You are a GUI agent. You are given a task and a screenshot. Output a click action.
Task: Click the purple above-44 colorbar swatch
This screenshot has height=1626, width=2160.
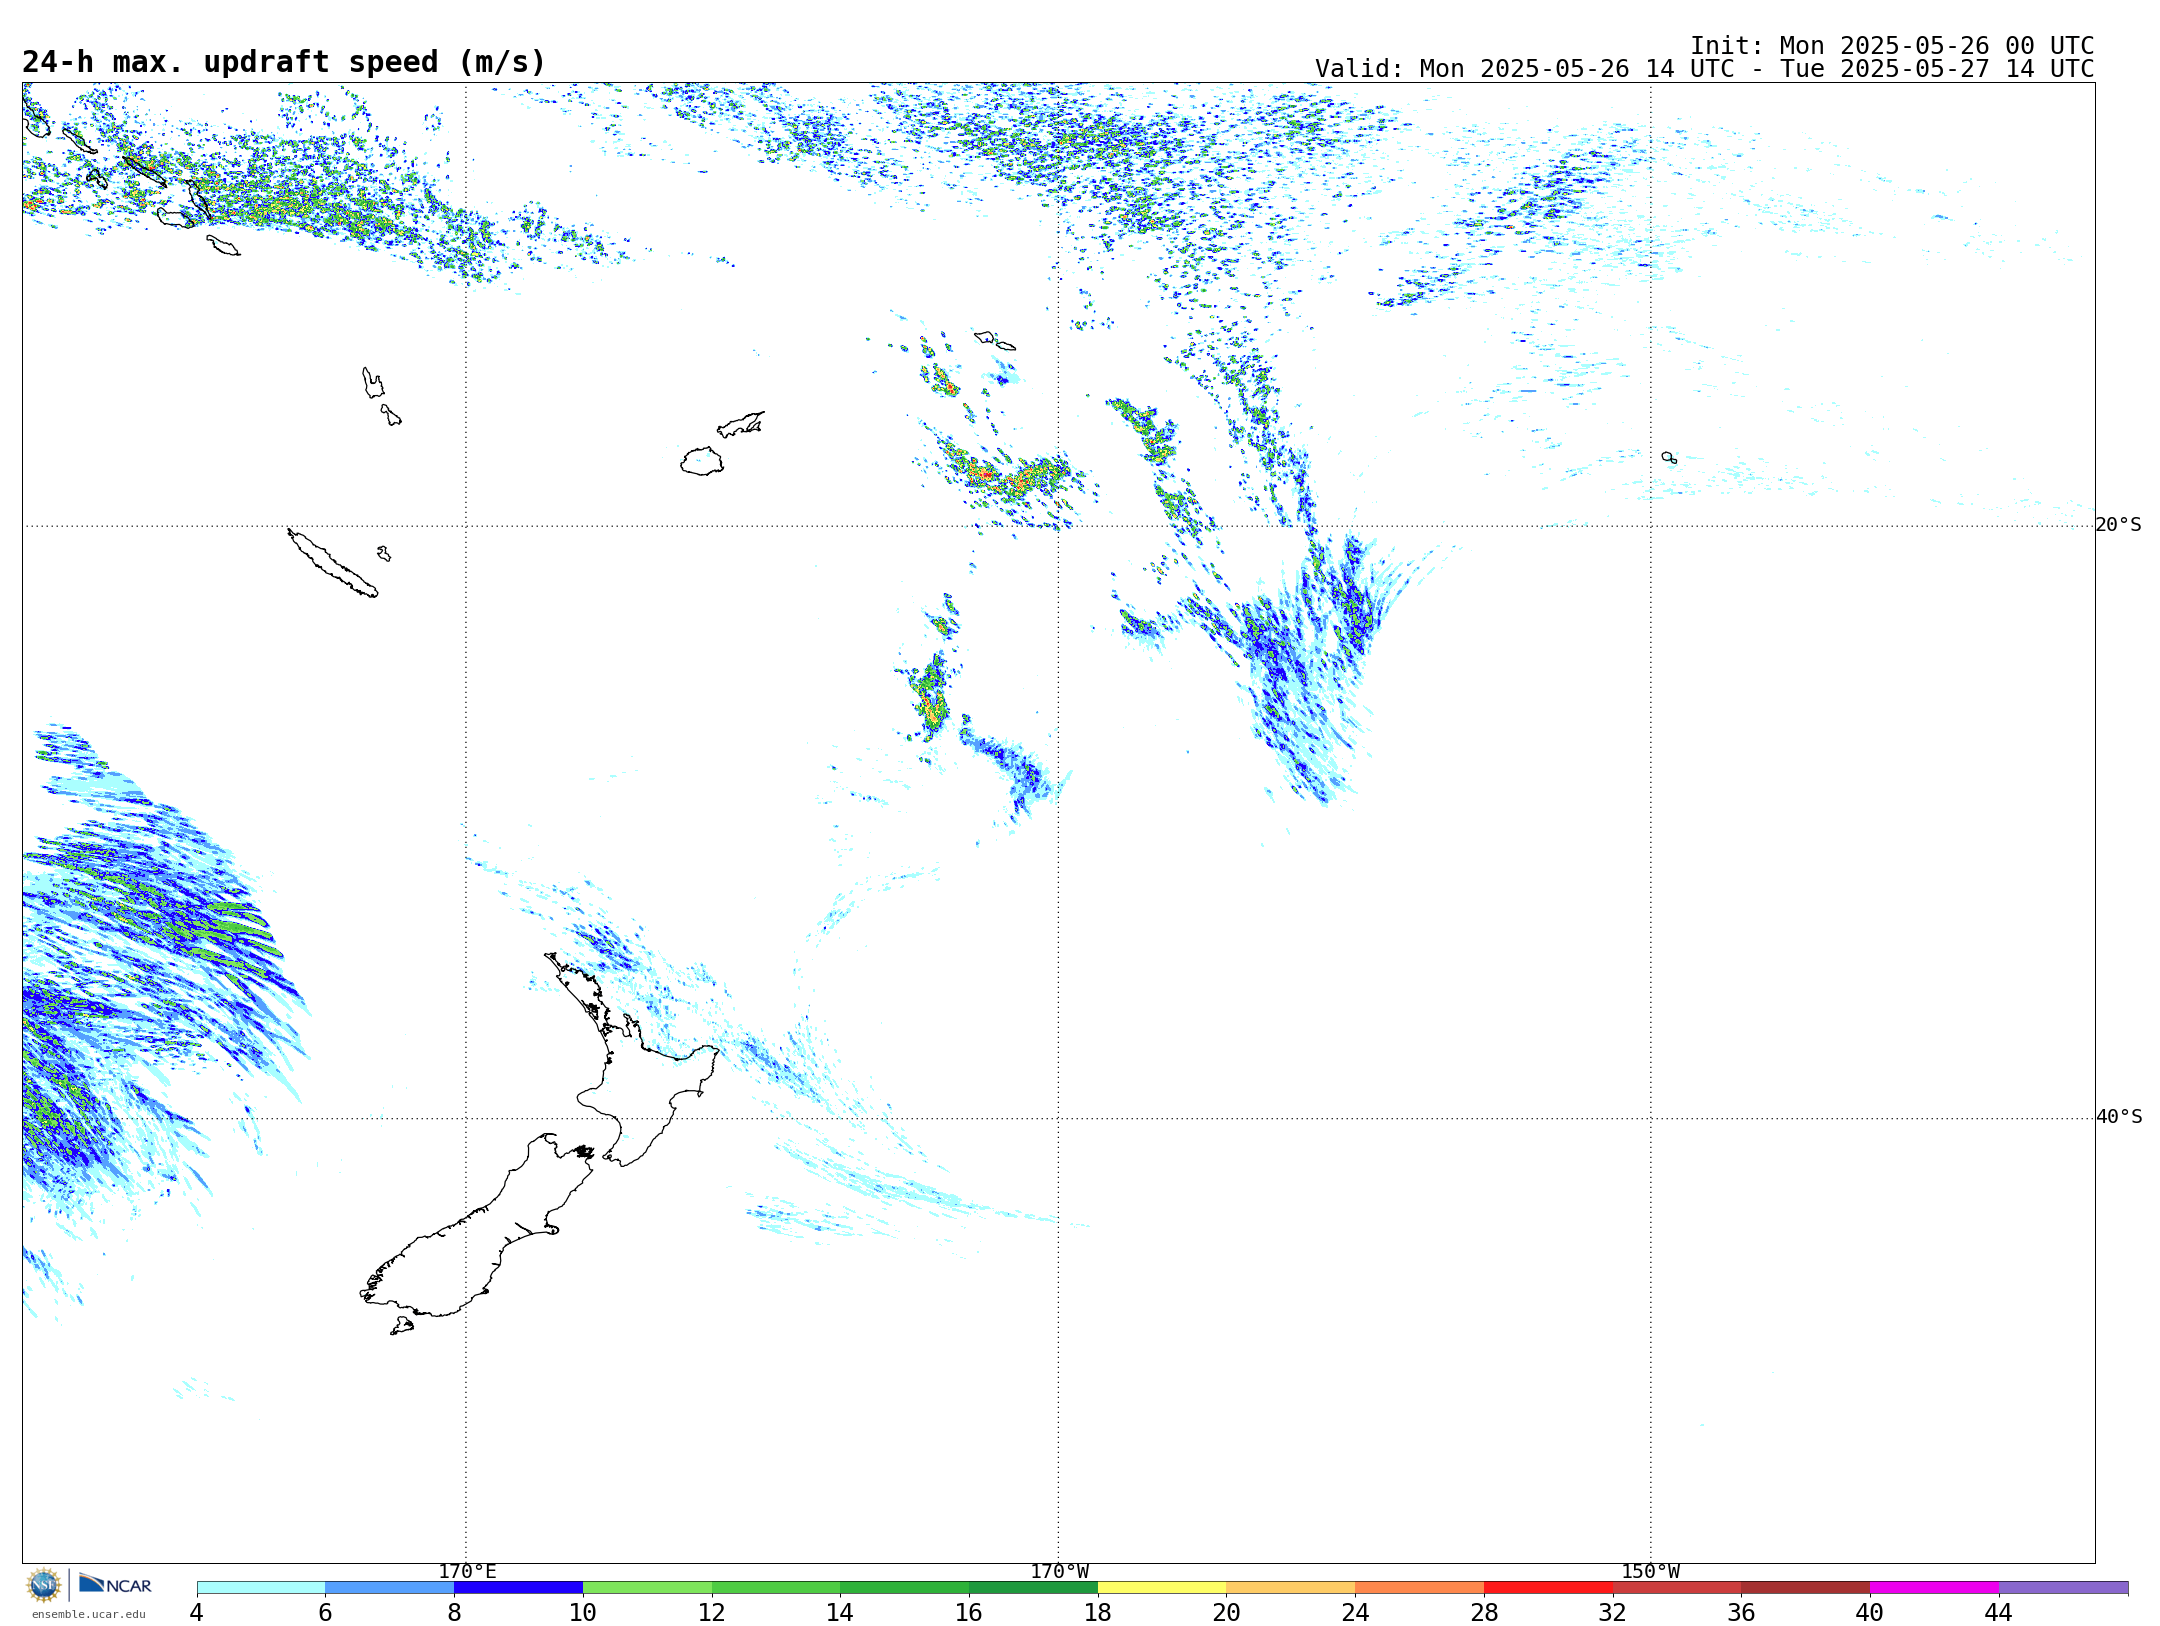pyautogui.click(x=2064, y=1588)
